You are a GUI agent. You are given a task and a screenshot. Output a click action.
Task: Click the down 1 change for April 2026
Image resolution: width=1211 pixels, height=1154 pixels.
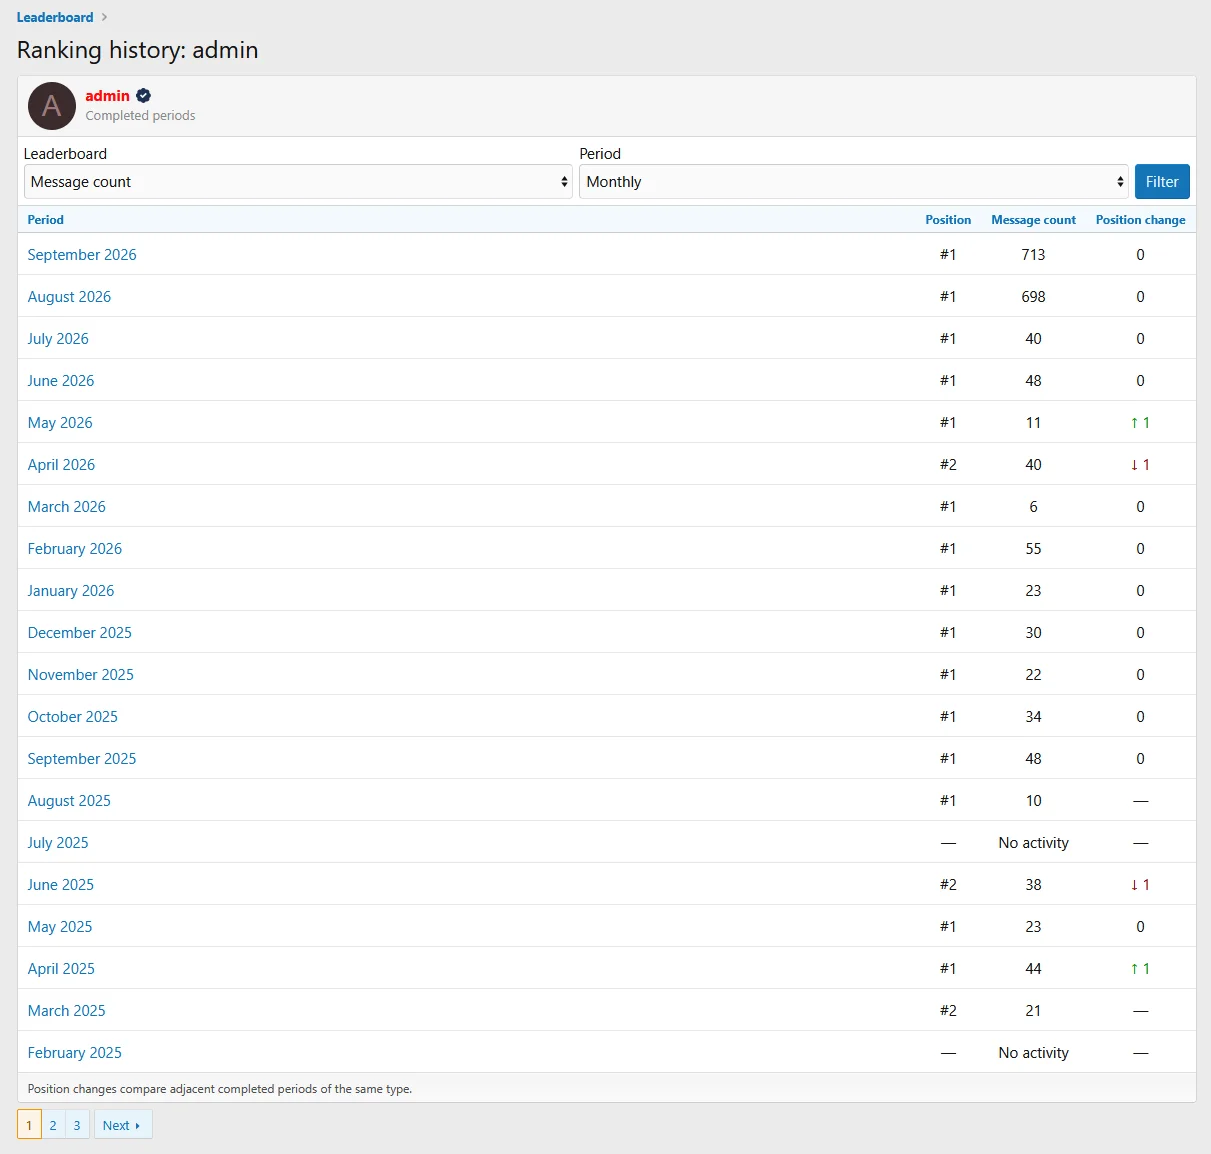pyautogui.click(x=1140, y=465)
